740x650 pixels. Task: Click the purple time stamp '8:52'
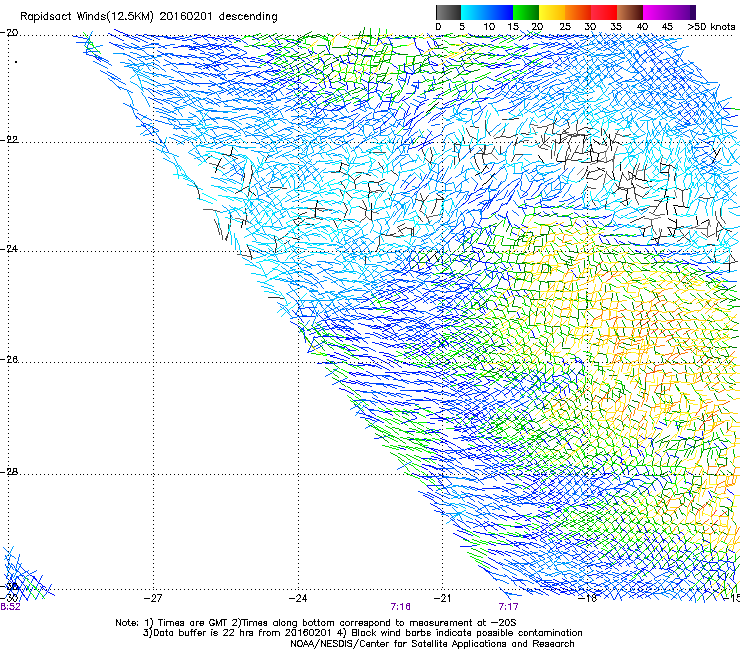[x=10, y=607]
